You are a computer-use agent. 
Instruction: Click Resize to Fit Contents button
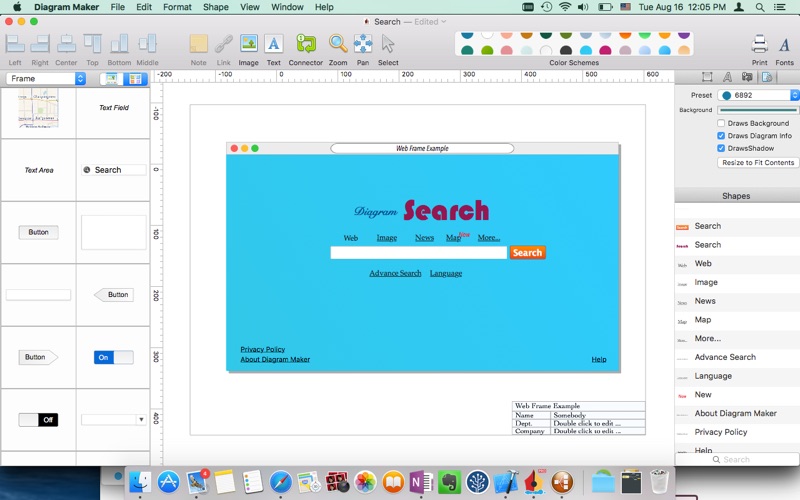point(758,162)
